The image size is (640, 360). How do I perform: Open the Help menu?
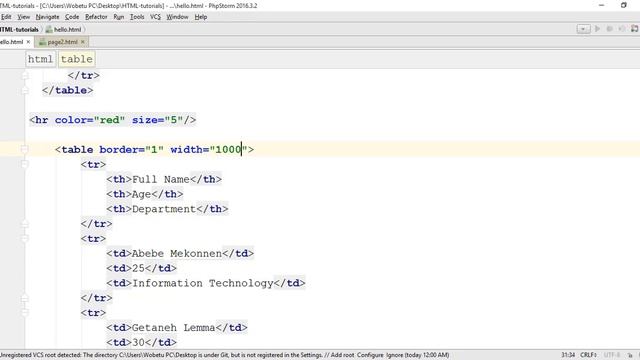200,17
